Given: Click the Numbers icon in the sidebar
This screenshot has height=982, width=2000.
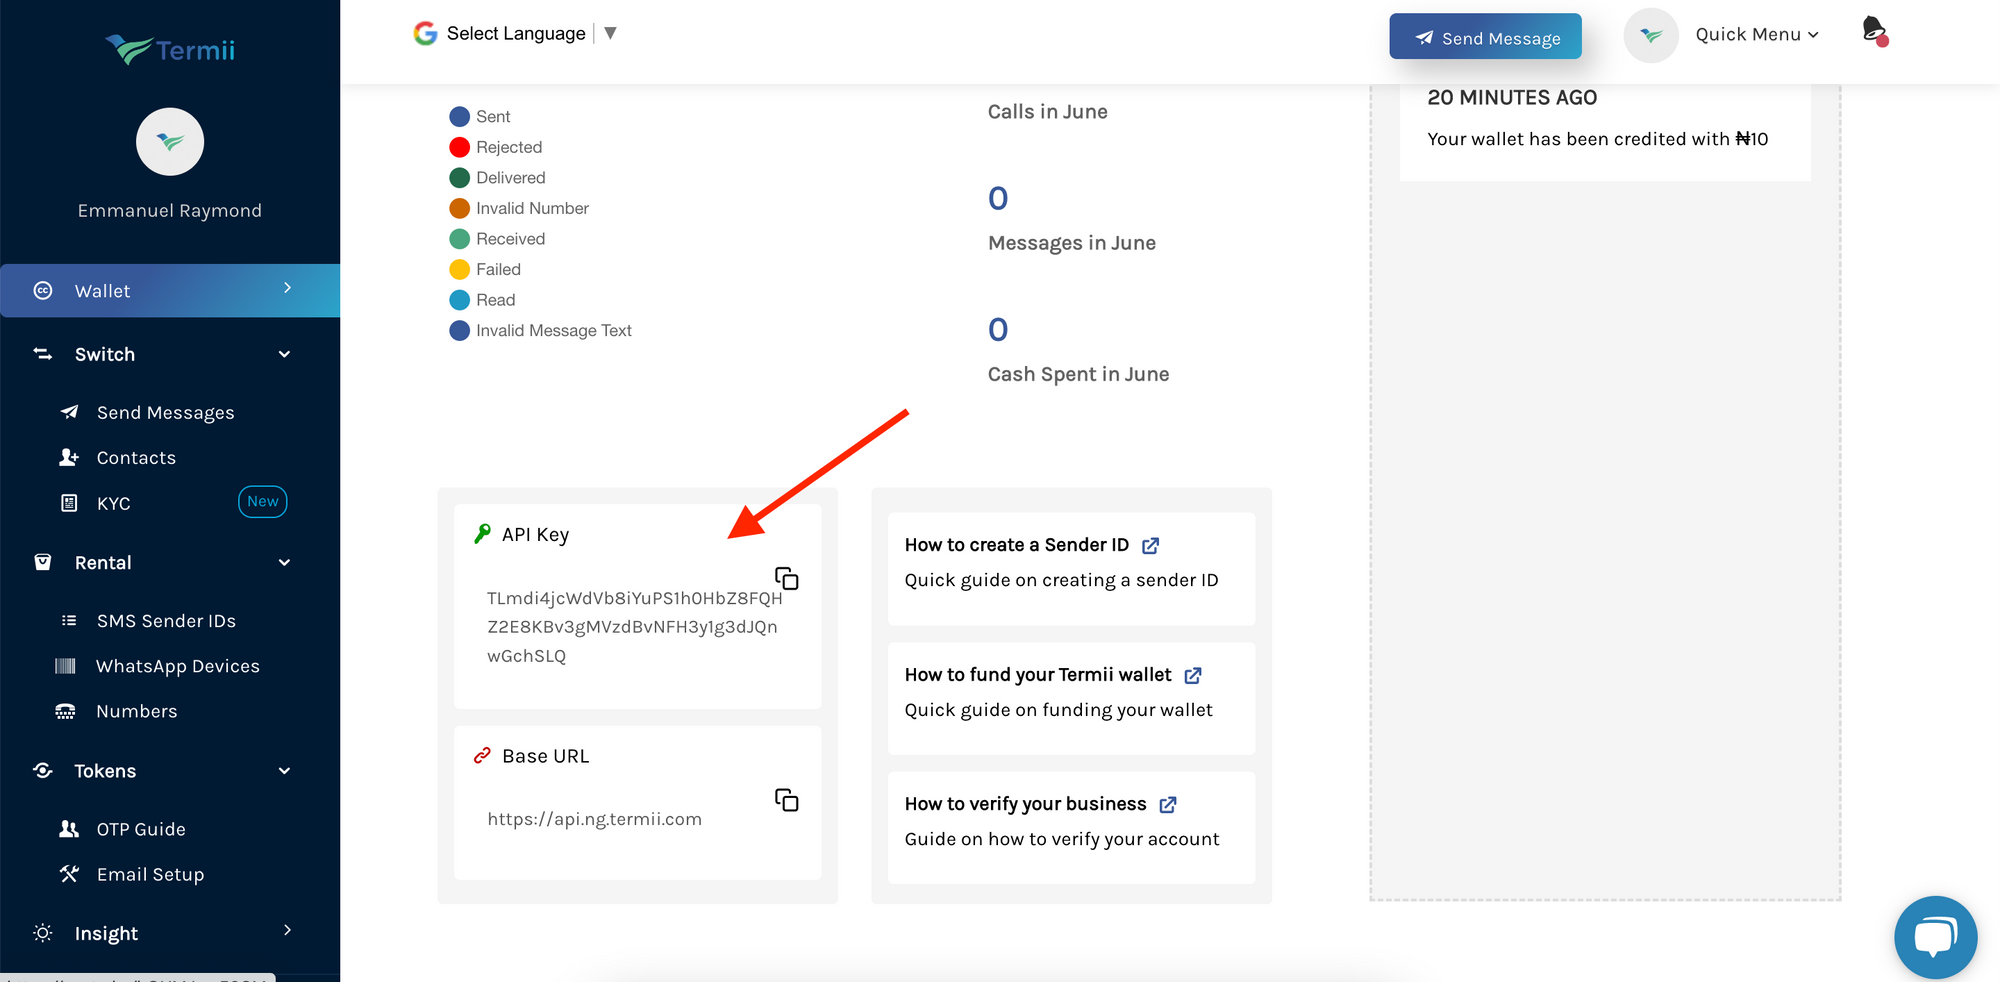Looking at the screenshot, I should (66, 711).
